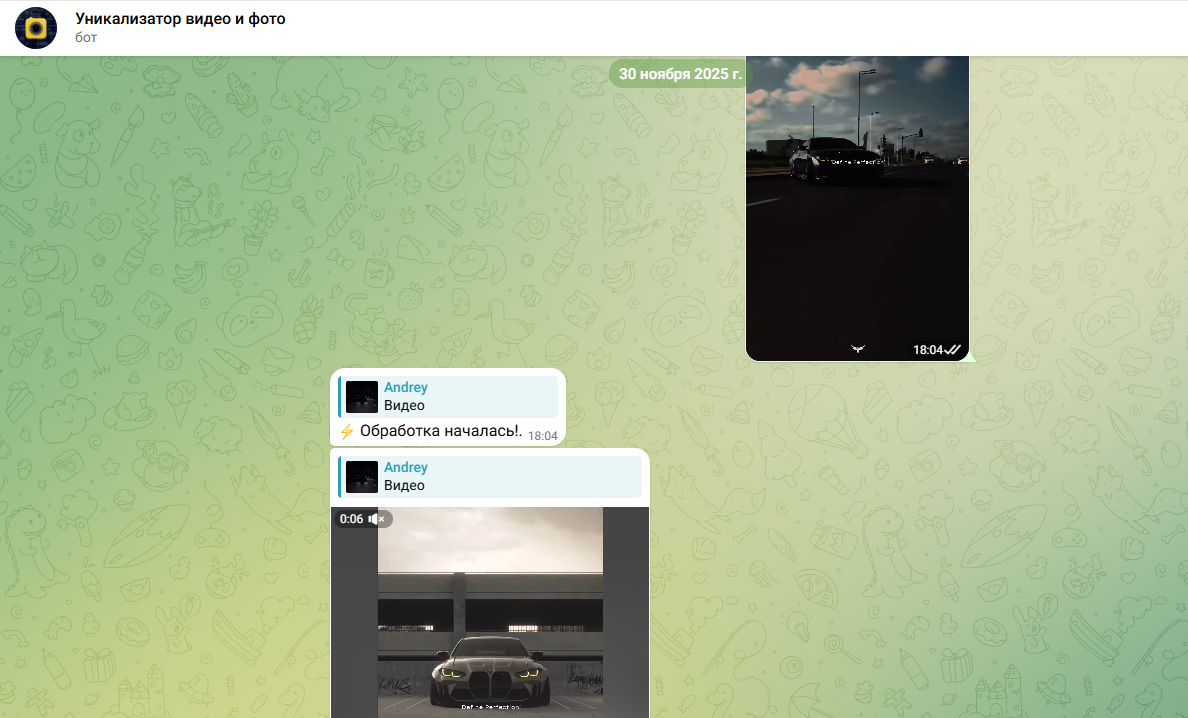Screen dimensions: 1188x718
Task: Unmute the 0:06 video sound icon
Action: click(x=378, y=519)
